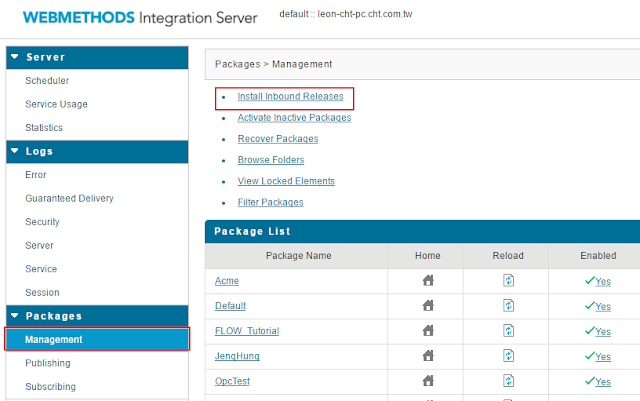Open the JengHung package details
This screenshot has width=640, height=401.
point(237,356)
